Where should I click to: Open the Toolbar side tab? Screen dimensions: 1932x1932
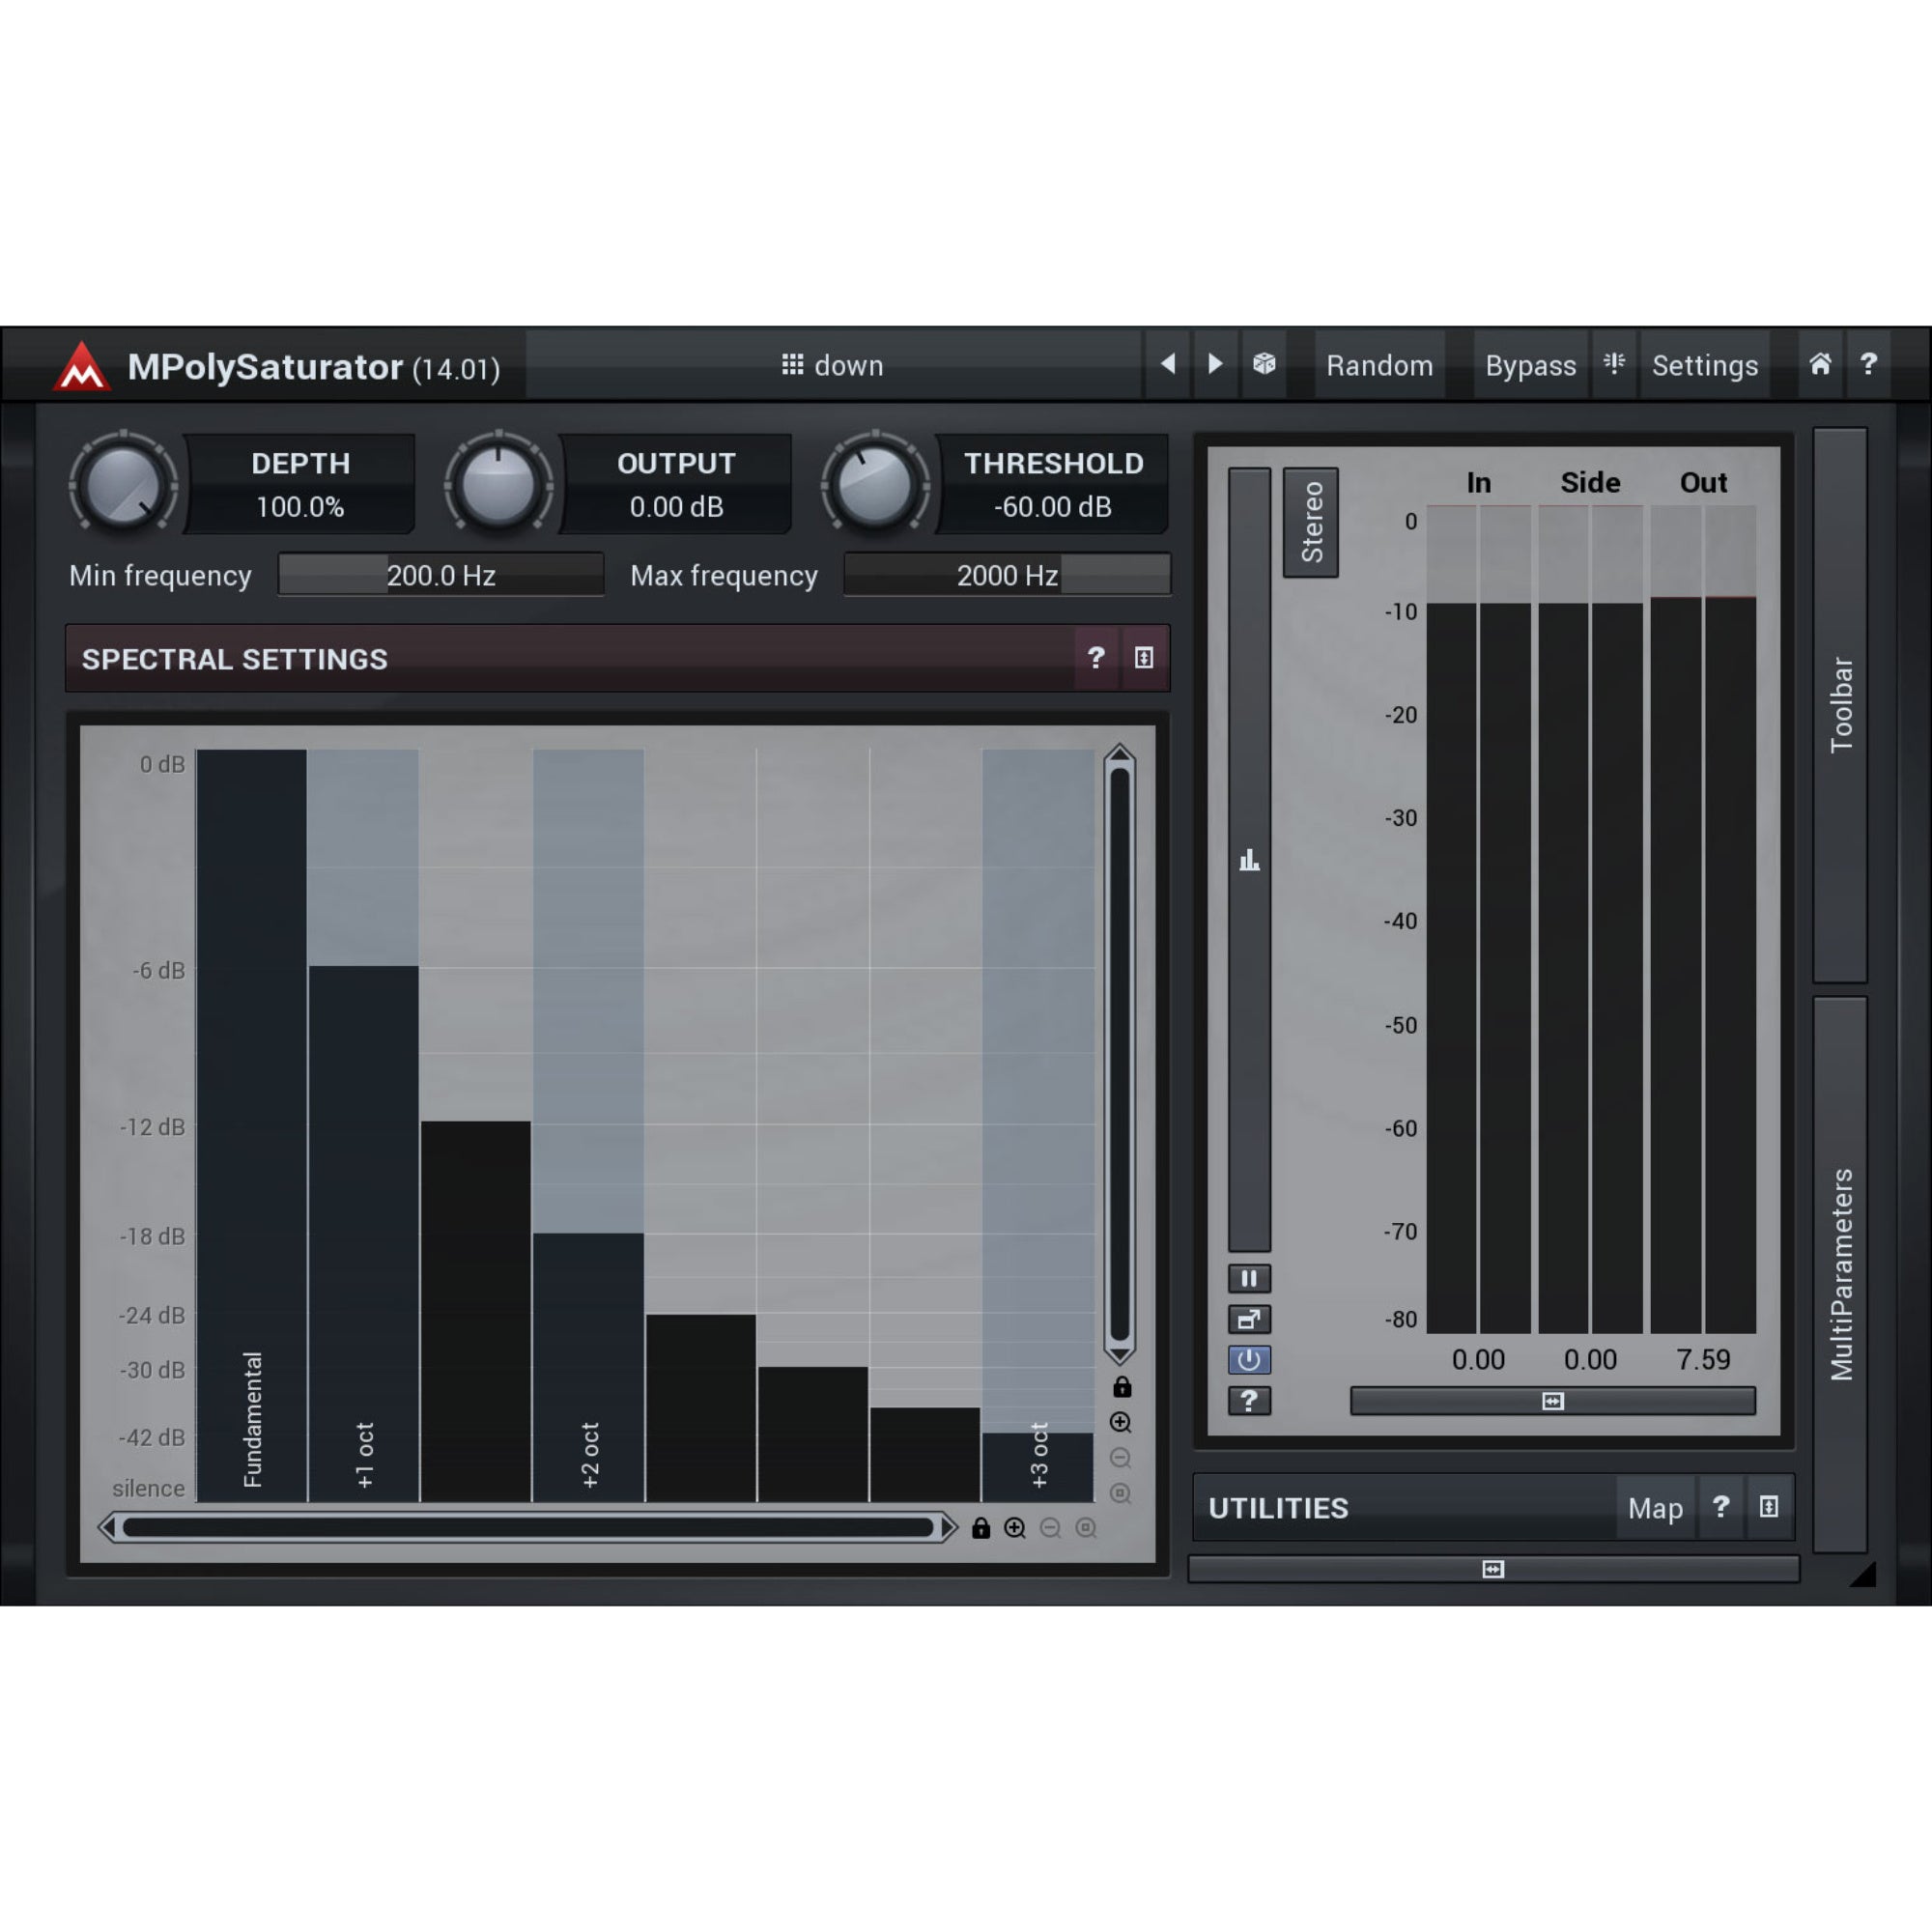1840,705
